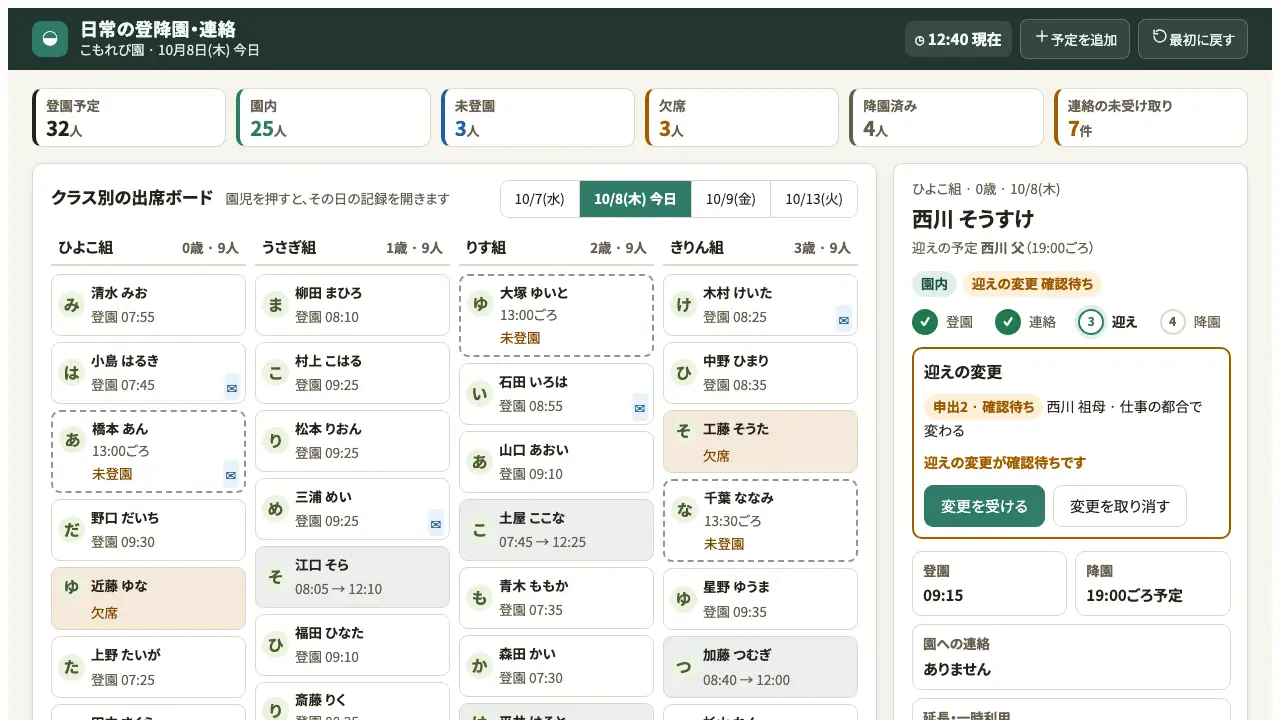Open 松本 りおん's attendance card
The image size is (1280, 720).
pos(352,441)
